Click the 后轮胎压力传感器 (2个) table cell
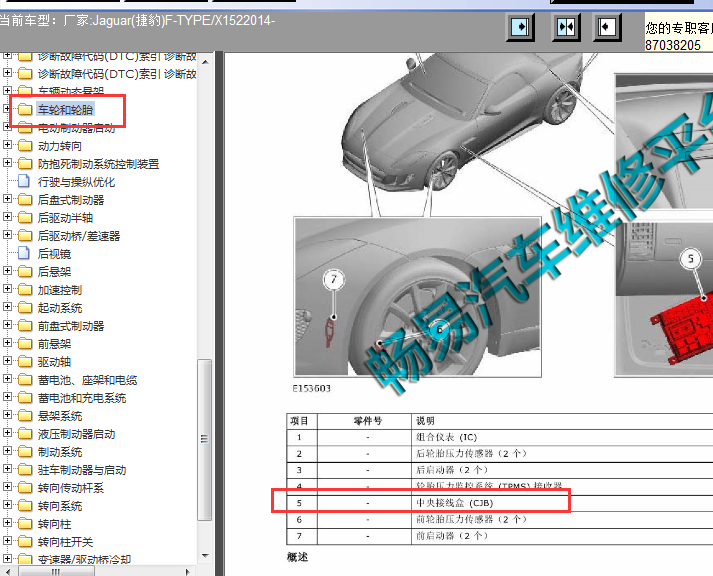This screenshot has height=576, width=713. (471, 454)
